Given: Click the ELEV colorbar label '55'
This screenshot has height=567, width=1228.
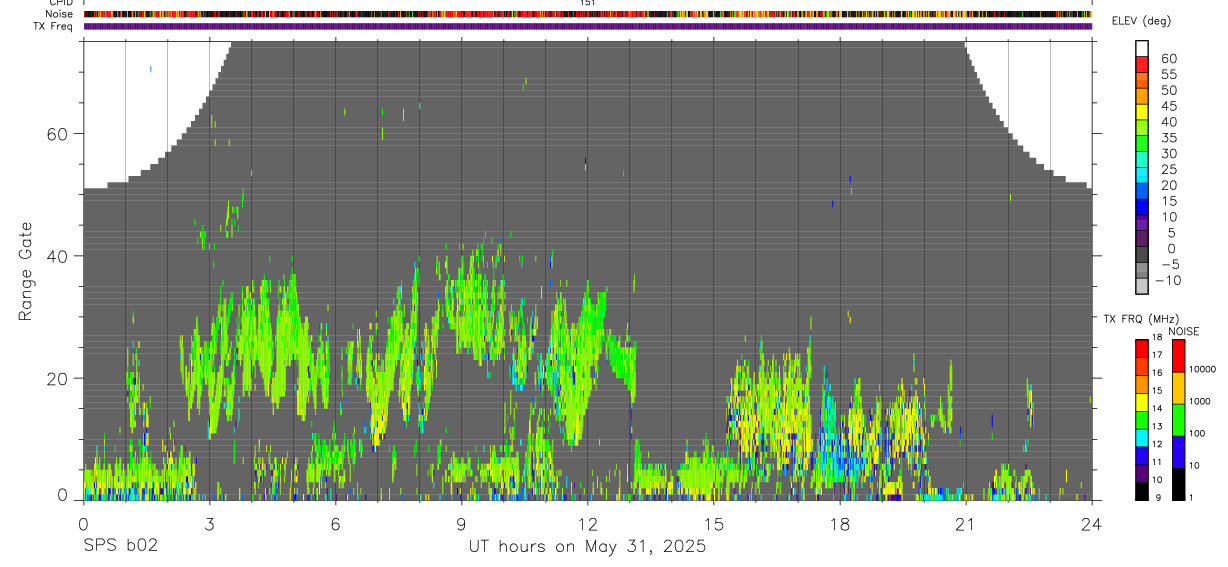Looking at the screenshot, I should coord(1168,75).
